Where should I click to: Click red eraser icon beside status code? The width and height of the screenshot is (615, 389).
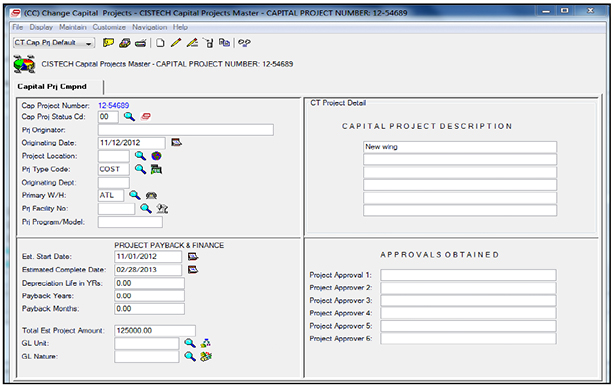tap(146, 116)
